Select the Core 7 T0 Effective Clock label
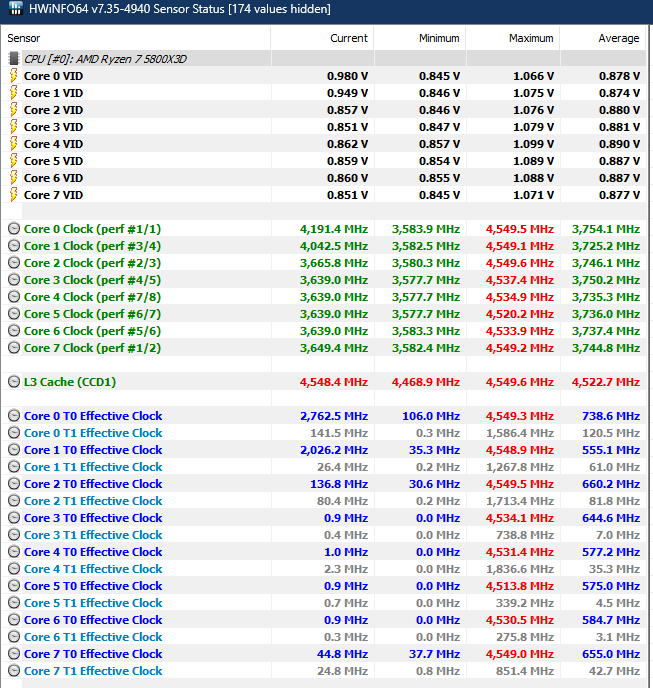 (x=93, y=654)
